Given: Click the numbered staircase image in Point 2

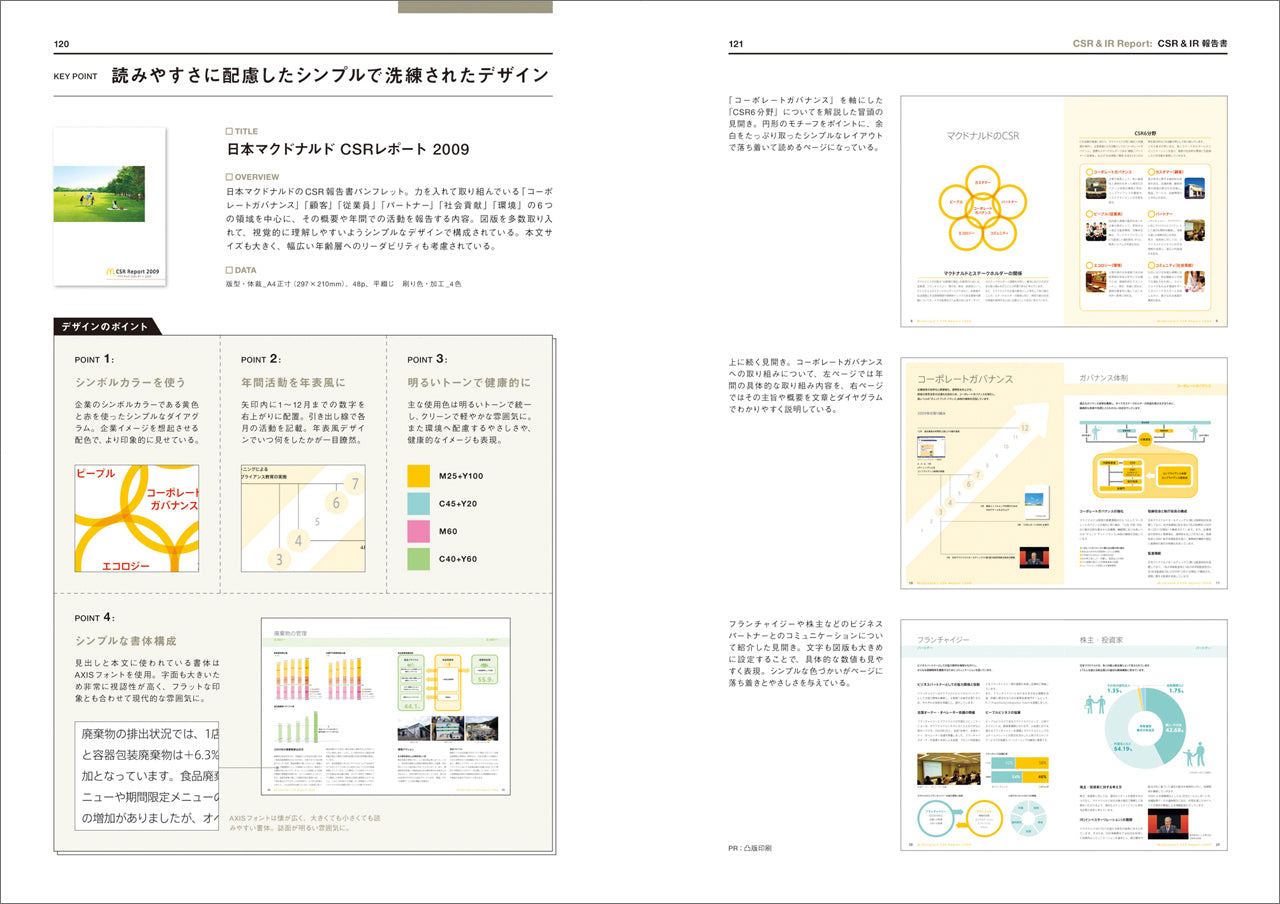Looking at the screenshot, I should point(303,518).
